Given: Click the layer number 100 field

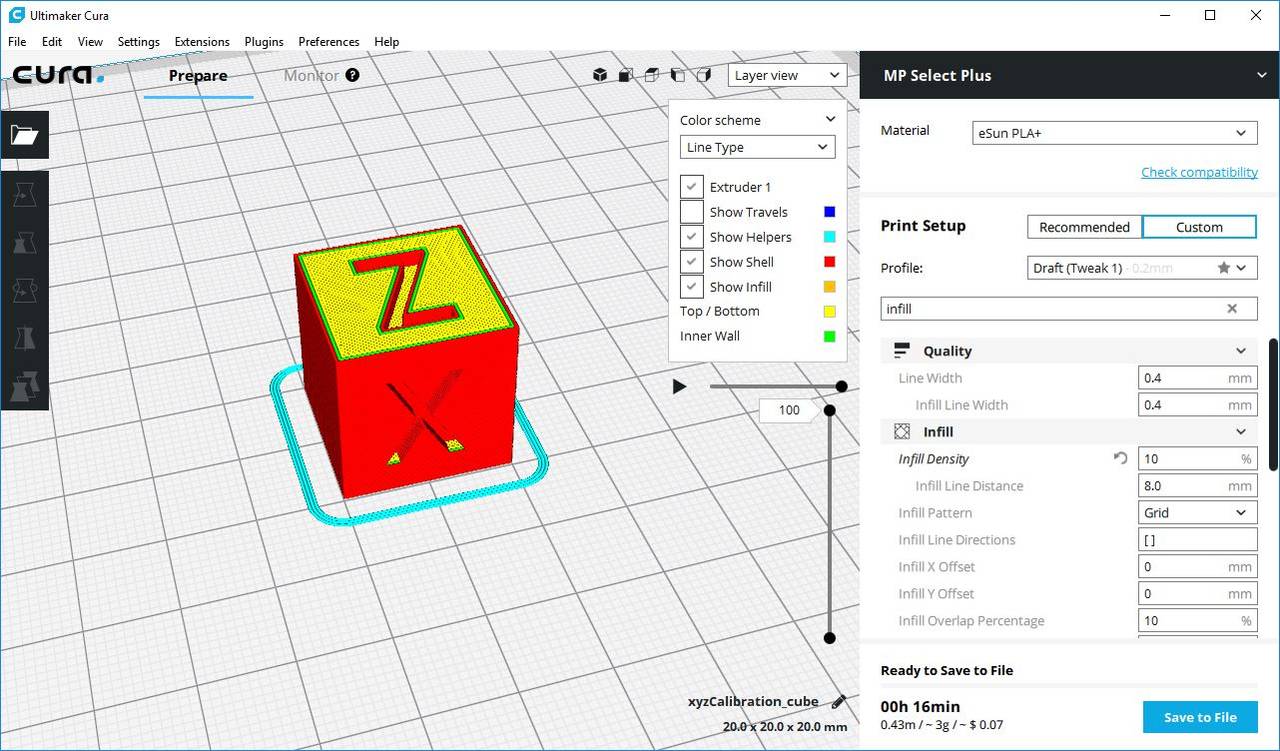Looking at the screenshot, I should (789, 410).
